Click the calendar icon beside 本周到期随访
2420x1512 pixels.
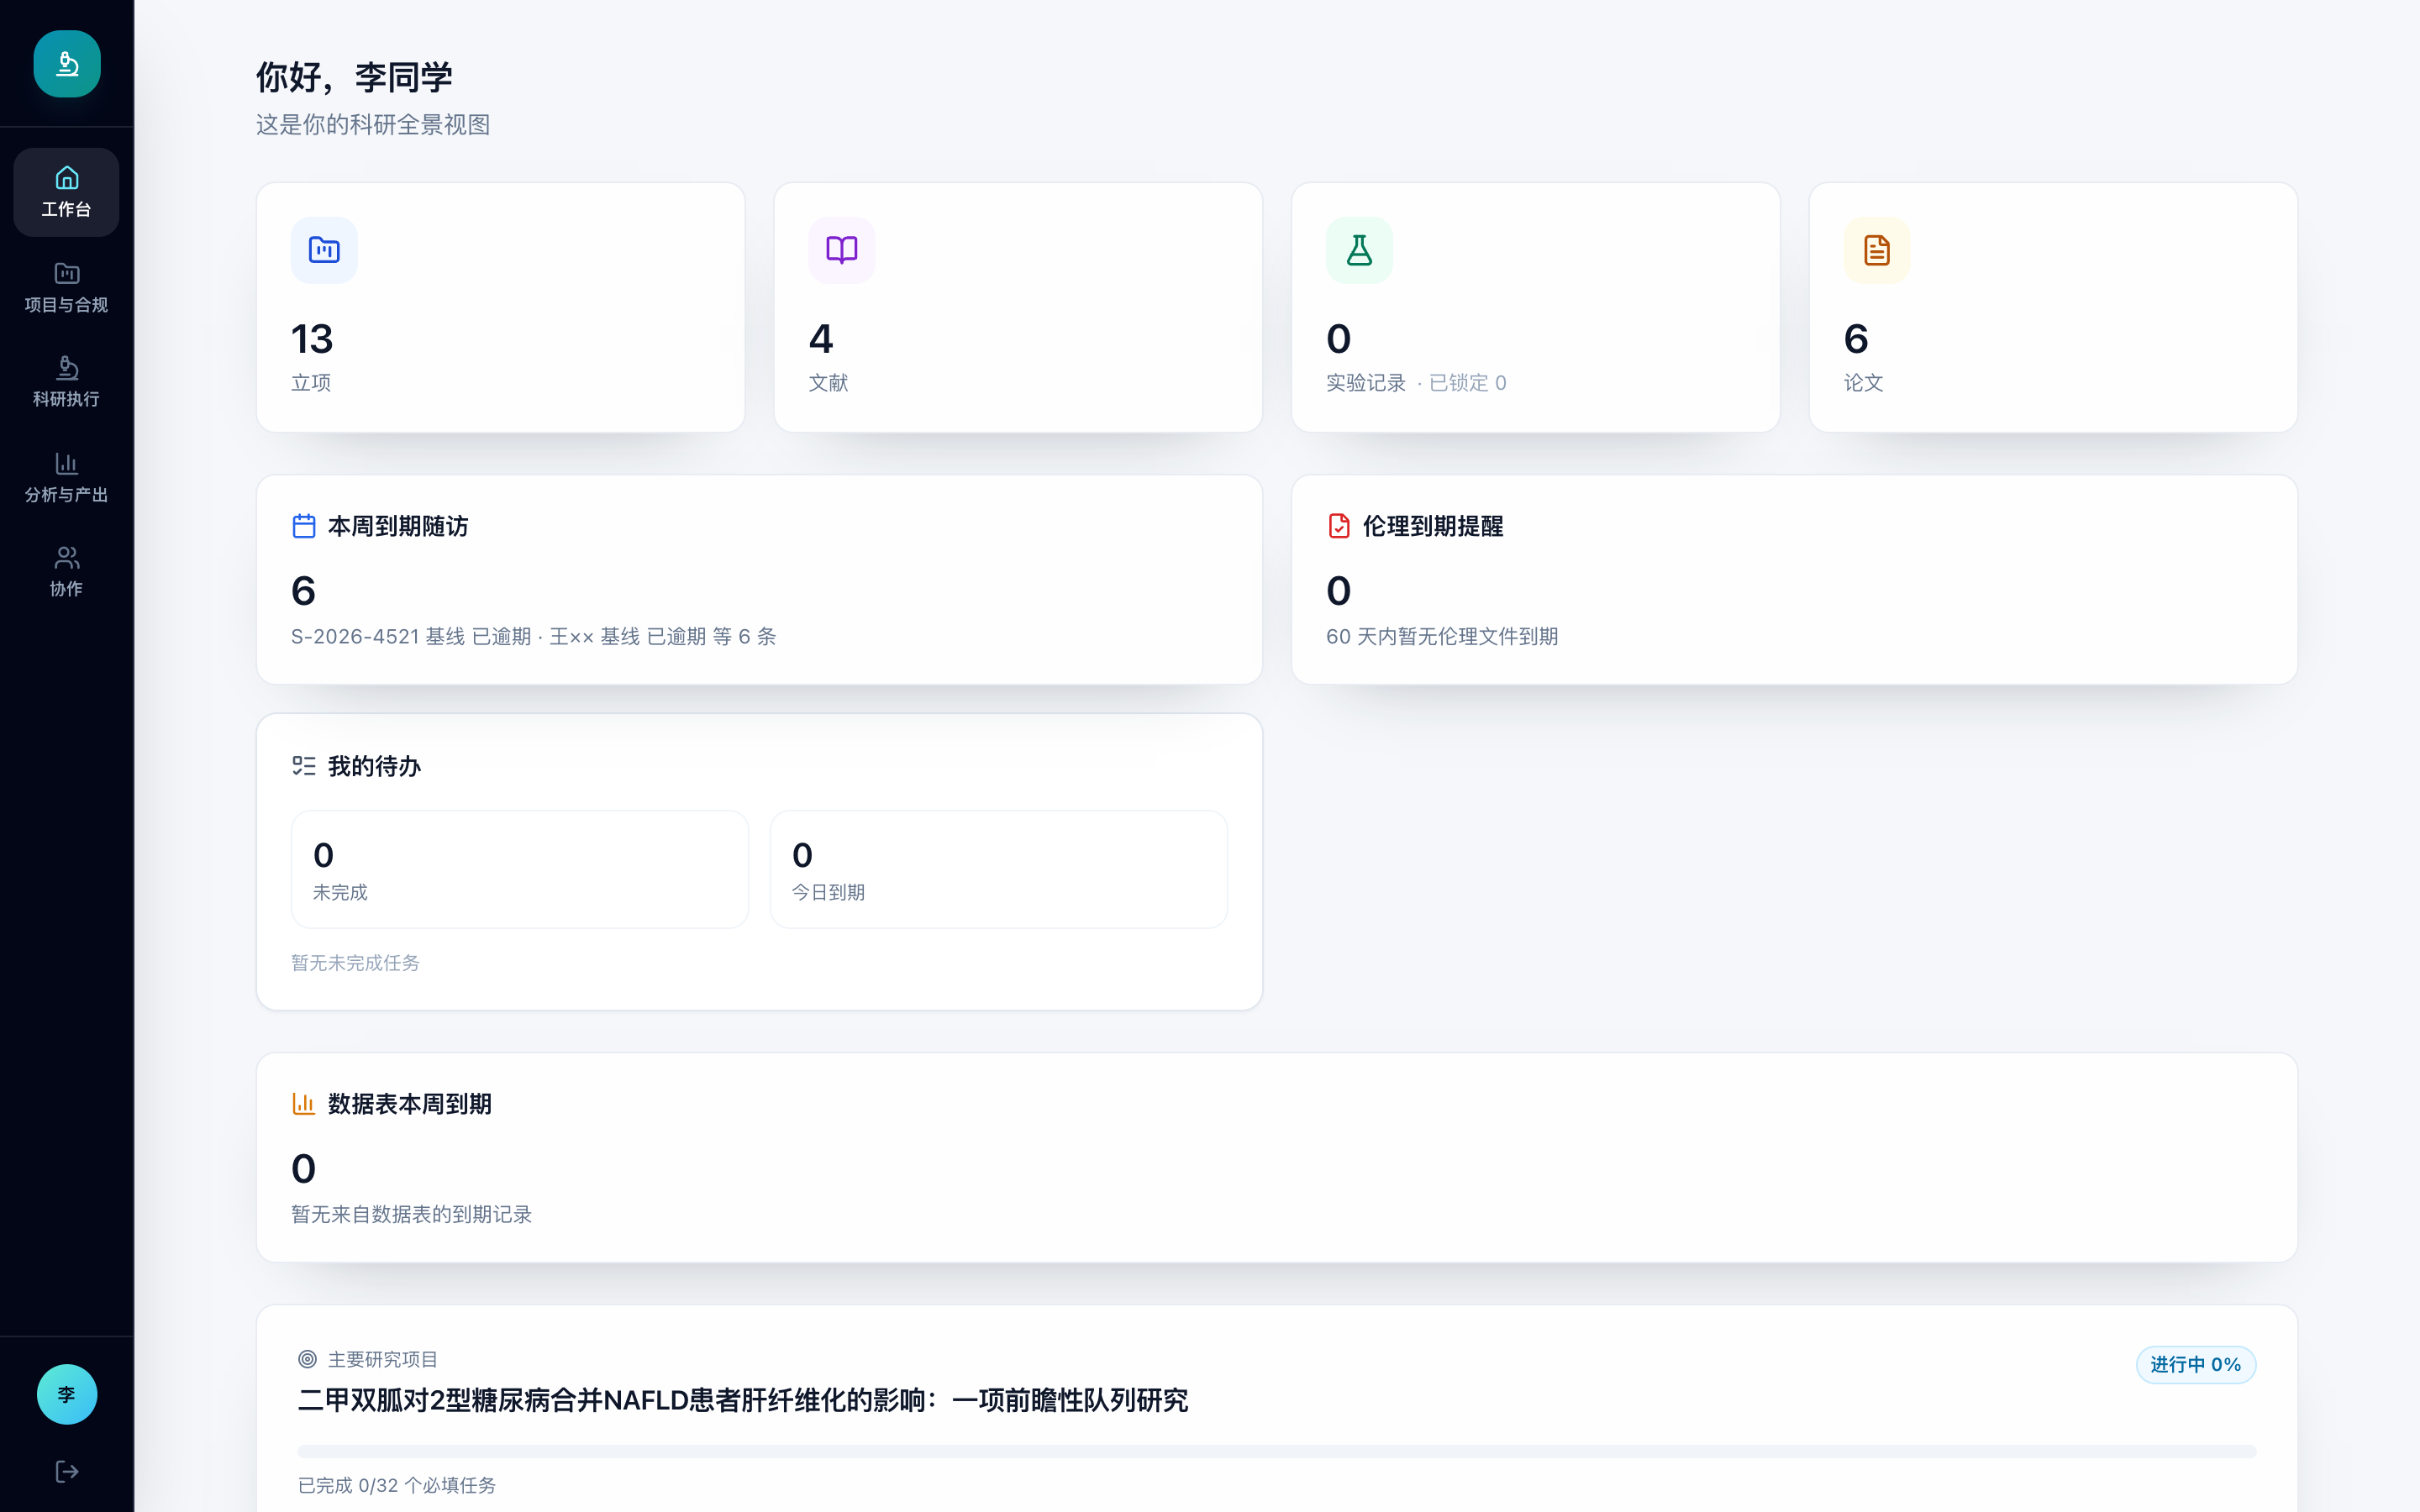tap(304, 526)
